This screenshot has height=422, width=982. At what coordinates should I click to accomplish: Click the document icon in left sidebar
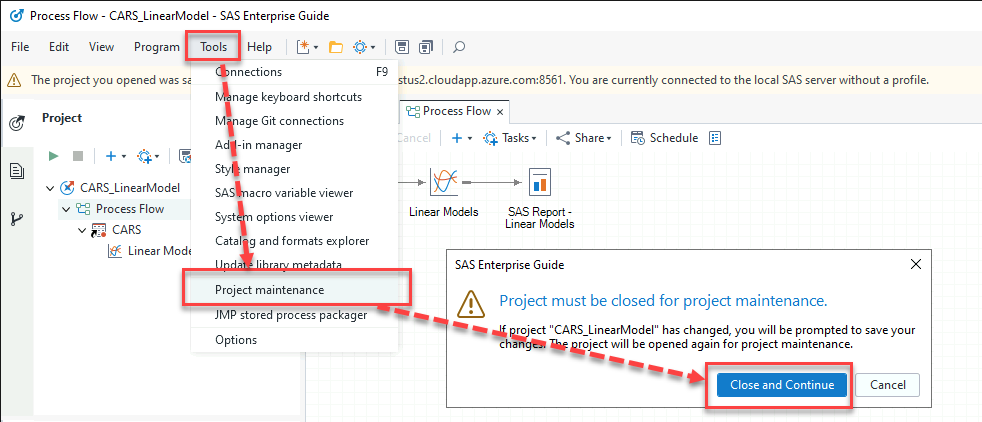pyautogui.click(x=16, y=171)
